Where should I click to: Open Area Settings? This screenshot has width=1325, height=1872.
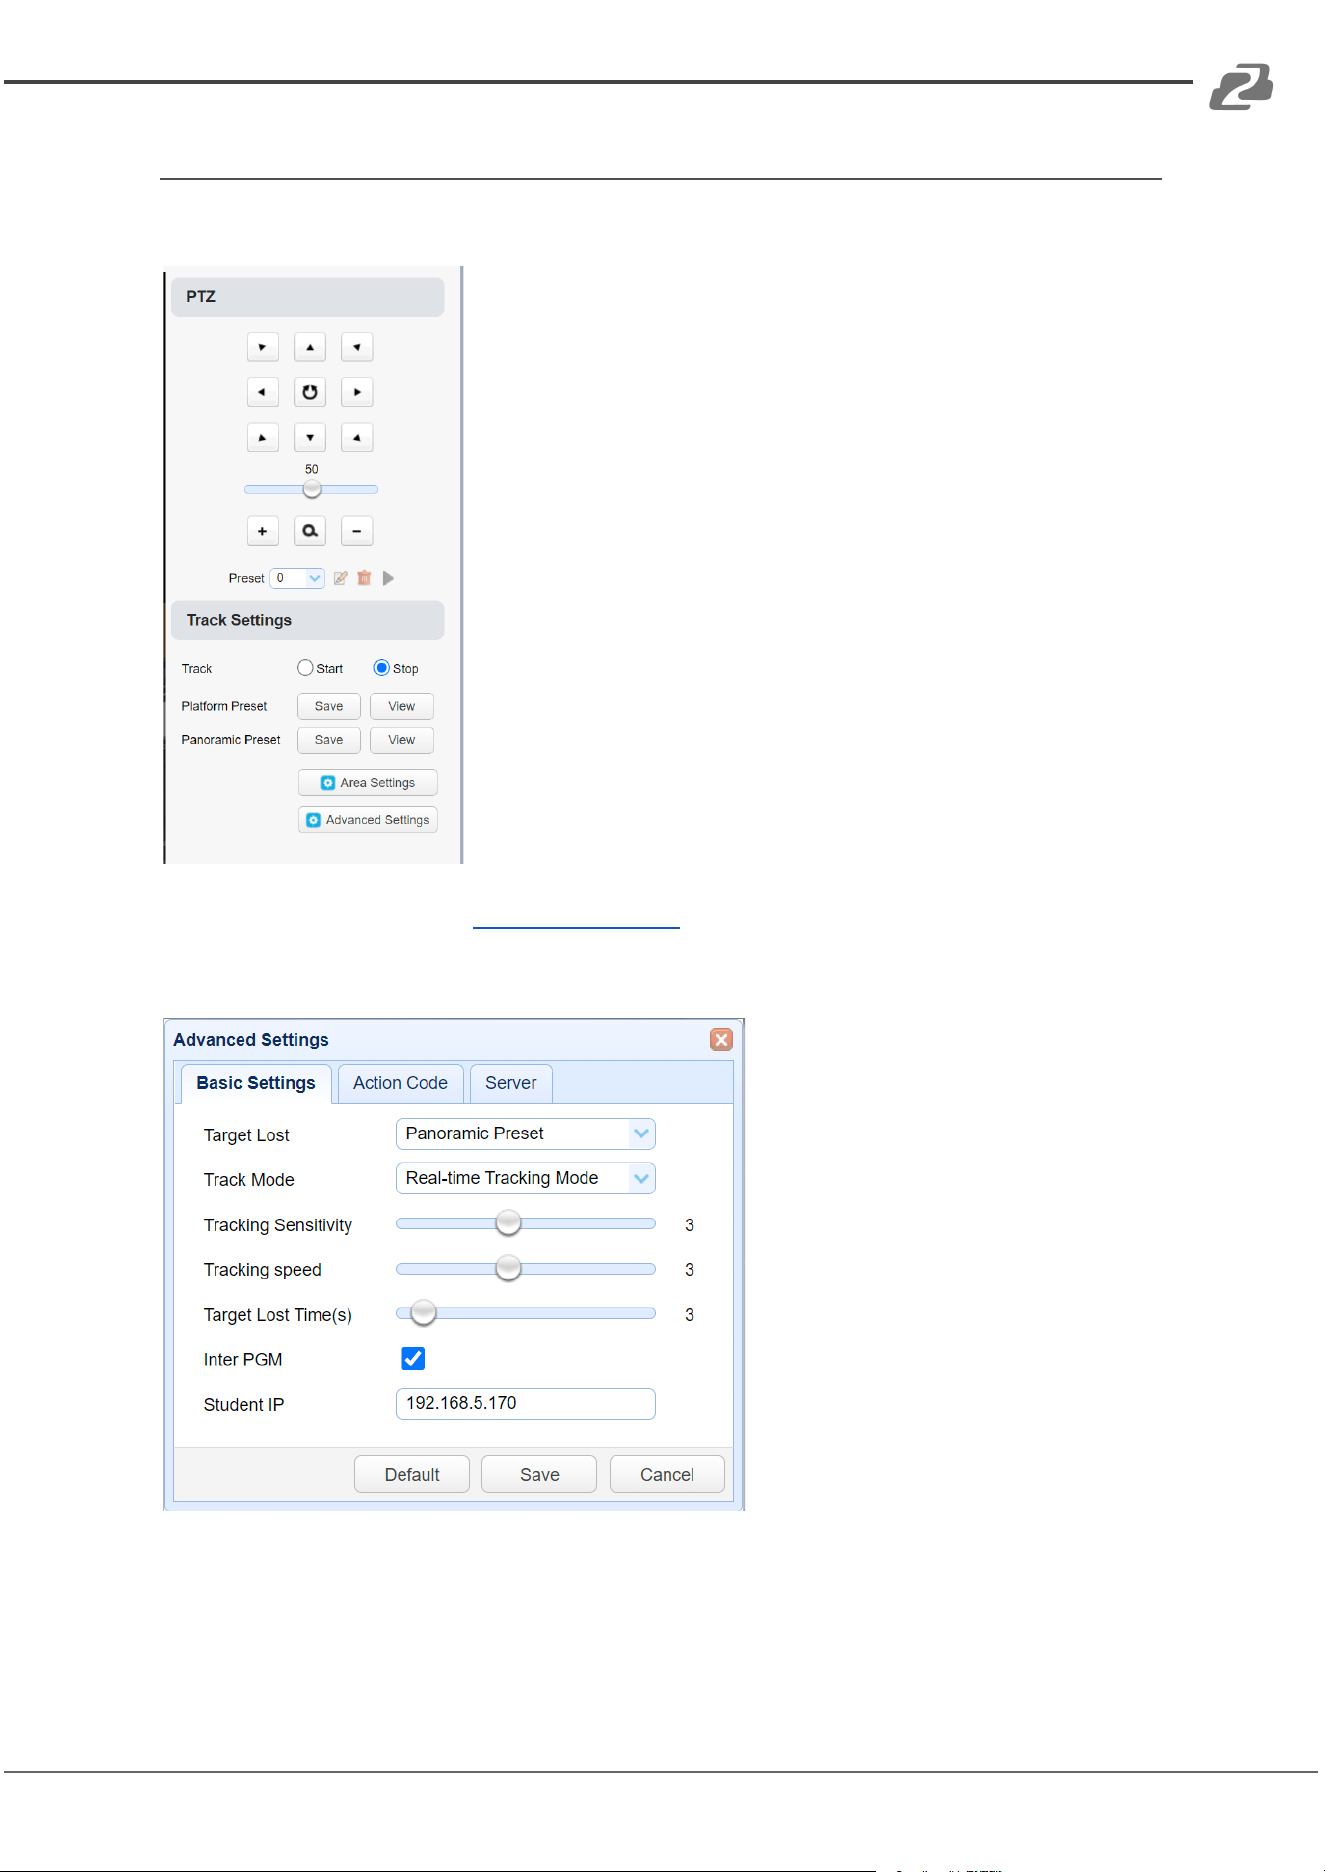click(368, 783)
